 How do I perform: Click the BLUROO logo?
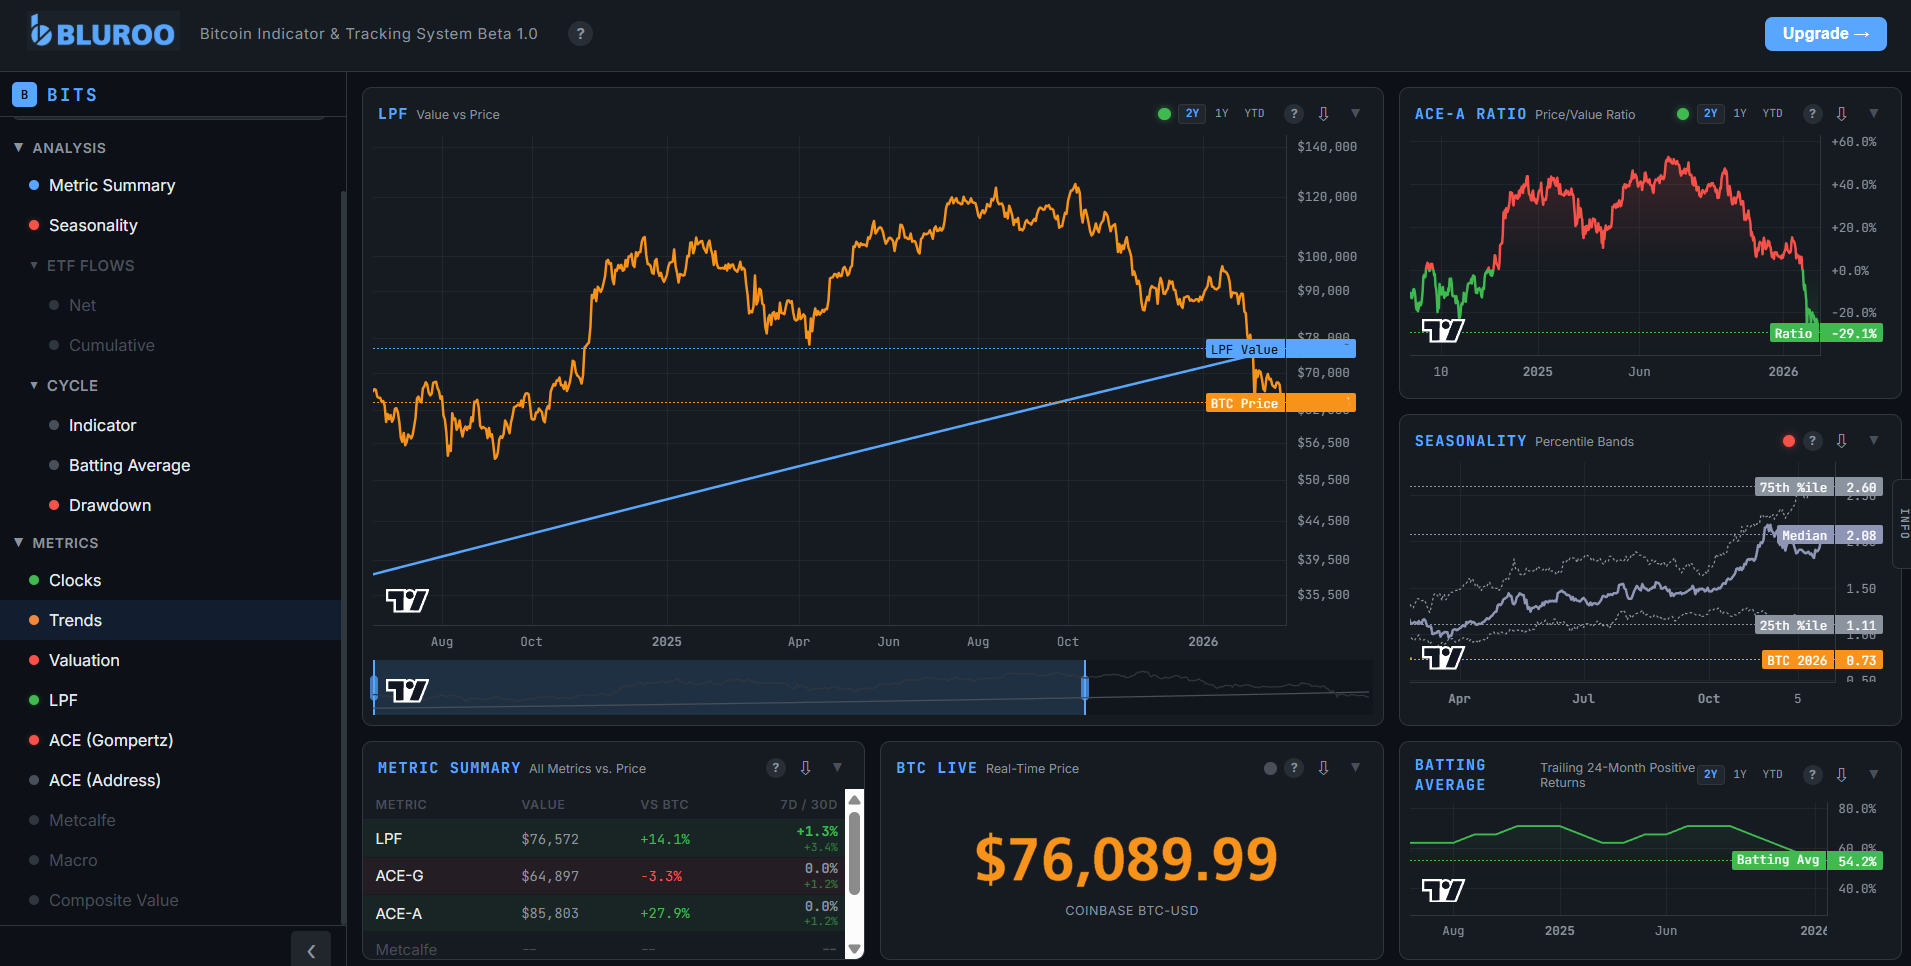click(x=100, y=31)
